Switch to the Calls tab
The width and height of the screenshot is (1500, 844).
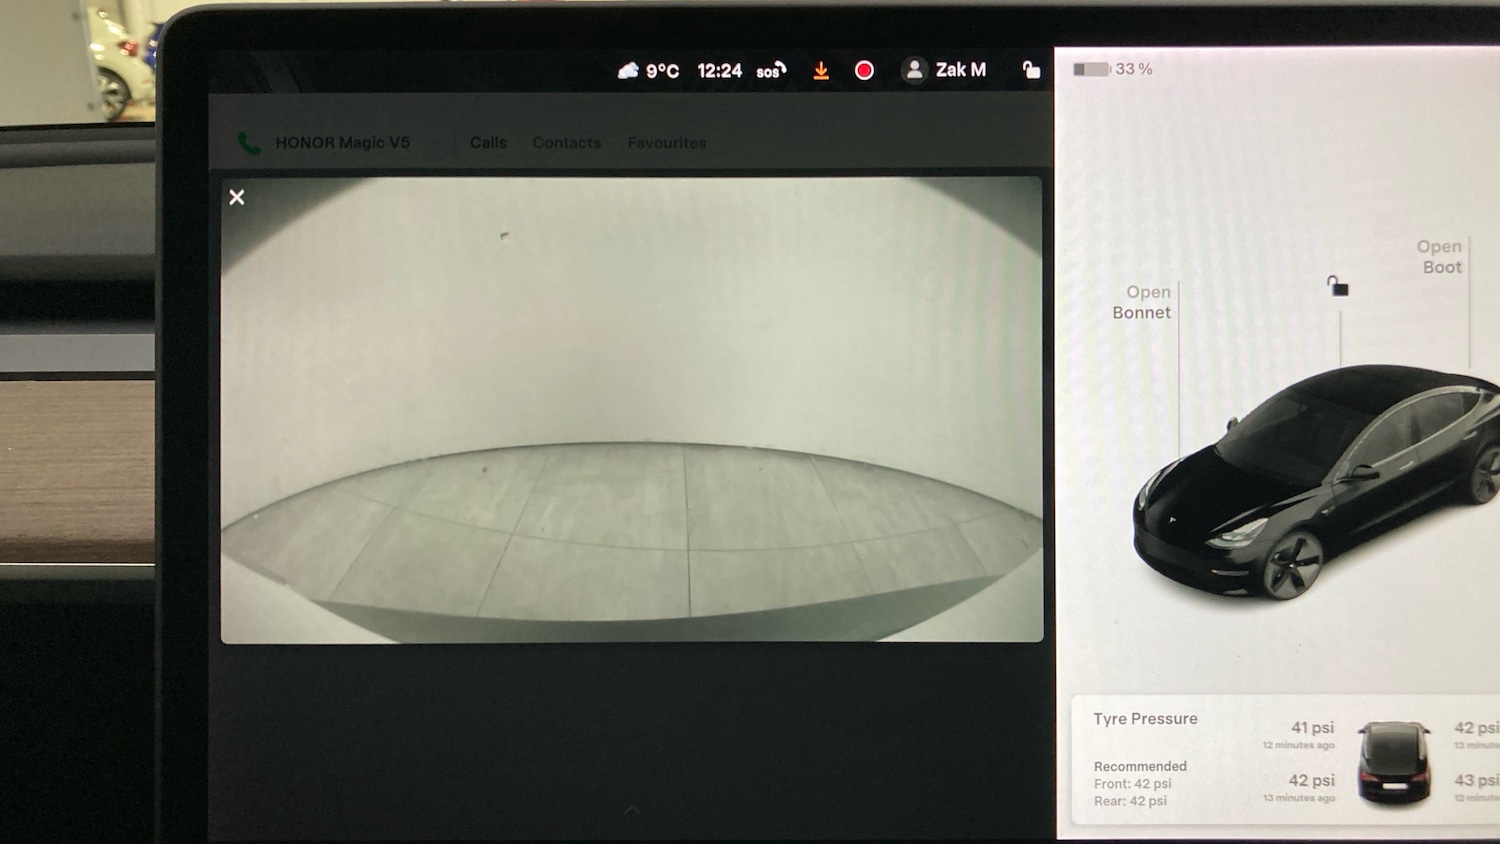point(488,143)
